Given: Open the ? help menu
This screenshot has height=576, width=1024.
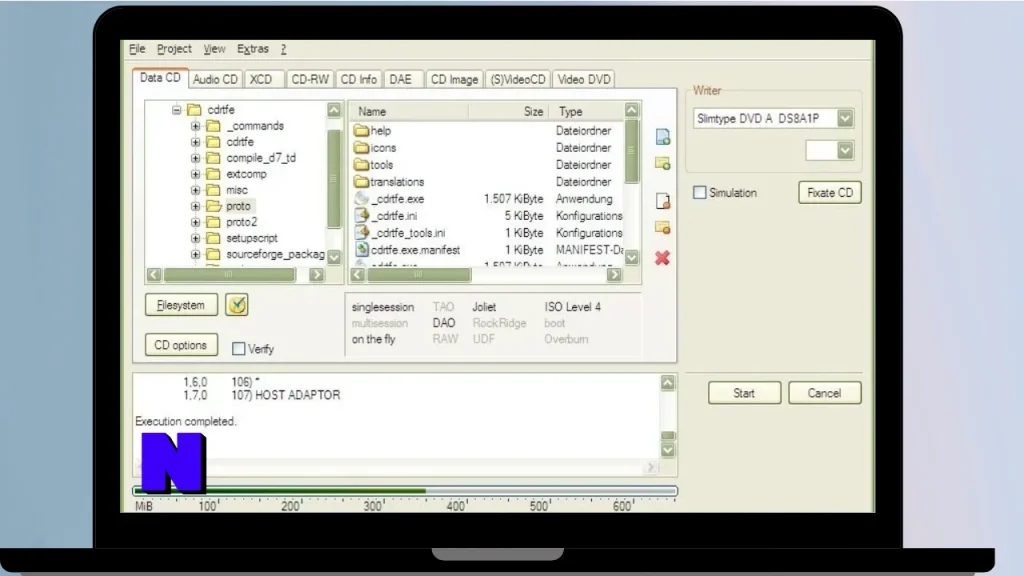Looking at the screenshot, I should click(283, 49).
